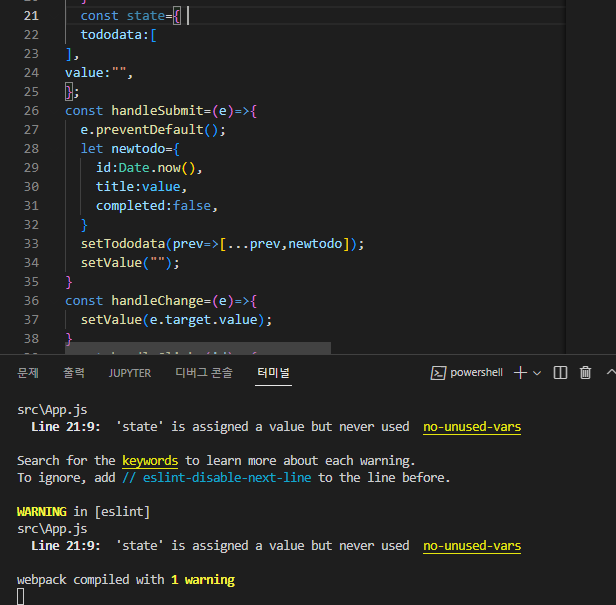Click the terminal cursor prompt at bottom
The width and height of the screenshot is (616, 605).
click(x=20, y=597)
